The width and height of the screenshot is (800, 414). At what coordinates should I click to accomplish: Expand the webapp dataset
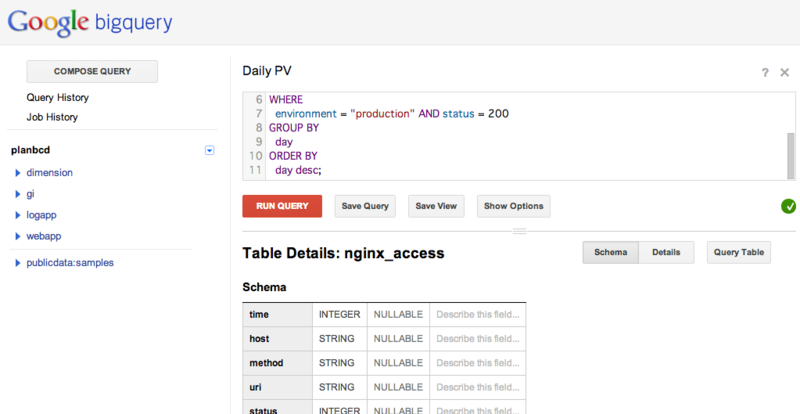click(x=18, y=236)
